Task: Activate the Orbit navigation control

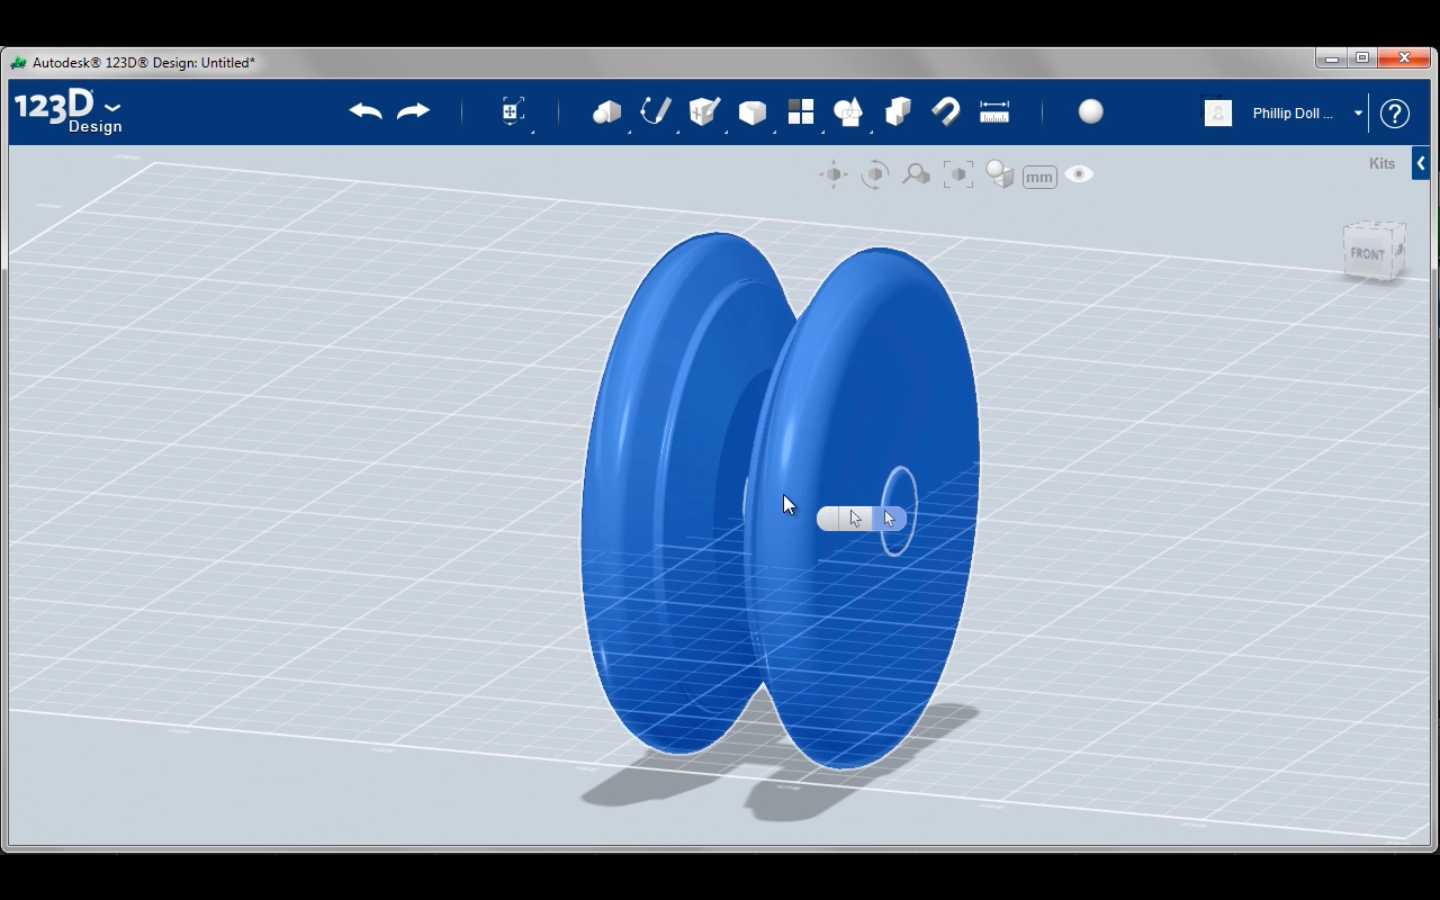Action: [875, 174]
